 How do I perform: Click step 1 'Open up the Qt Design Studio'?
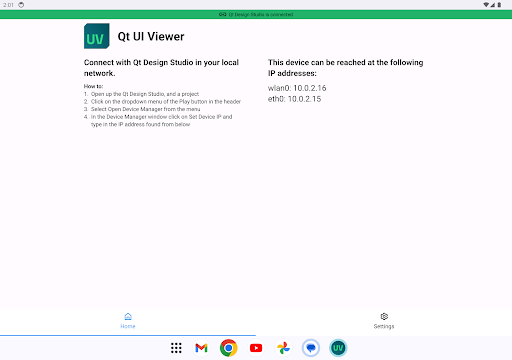click(x=141, y=94)
